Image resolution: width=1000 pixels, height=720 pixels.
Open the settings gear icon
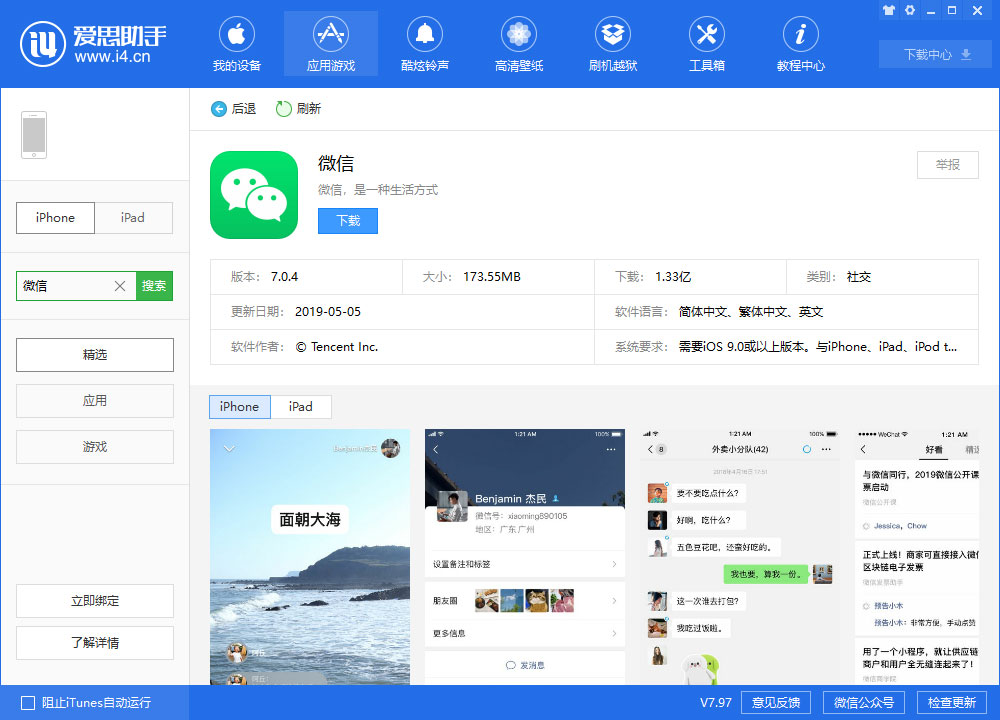(910, 10)
